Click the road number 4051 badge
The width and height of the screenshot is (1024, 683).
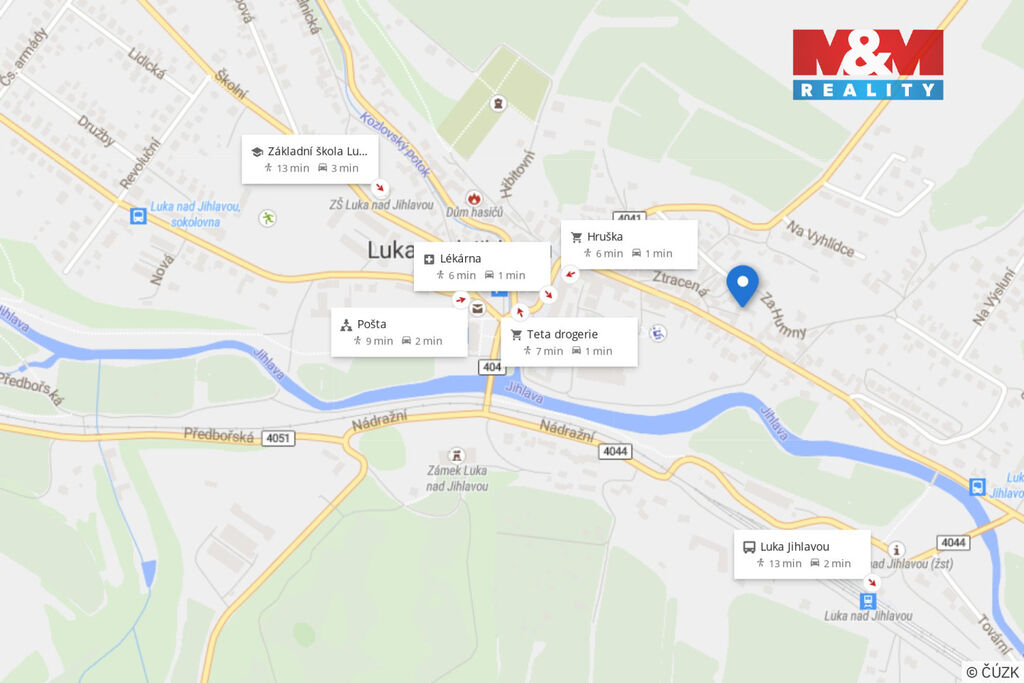point(278,438)
